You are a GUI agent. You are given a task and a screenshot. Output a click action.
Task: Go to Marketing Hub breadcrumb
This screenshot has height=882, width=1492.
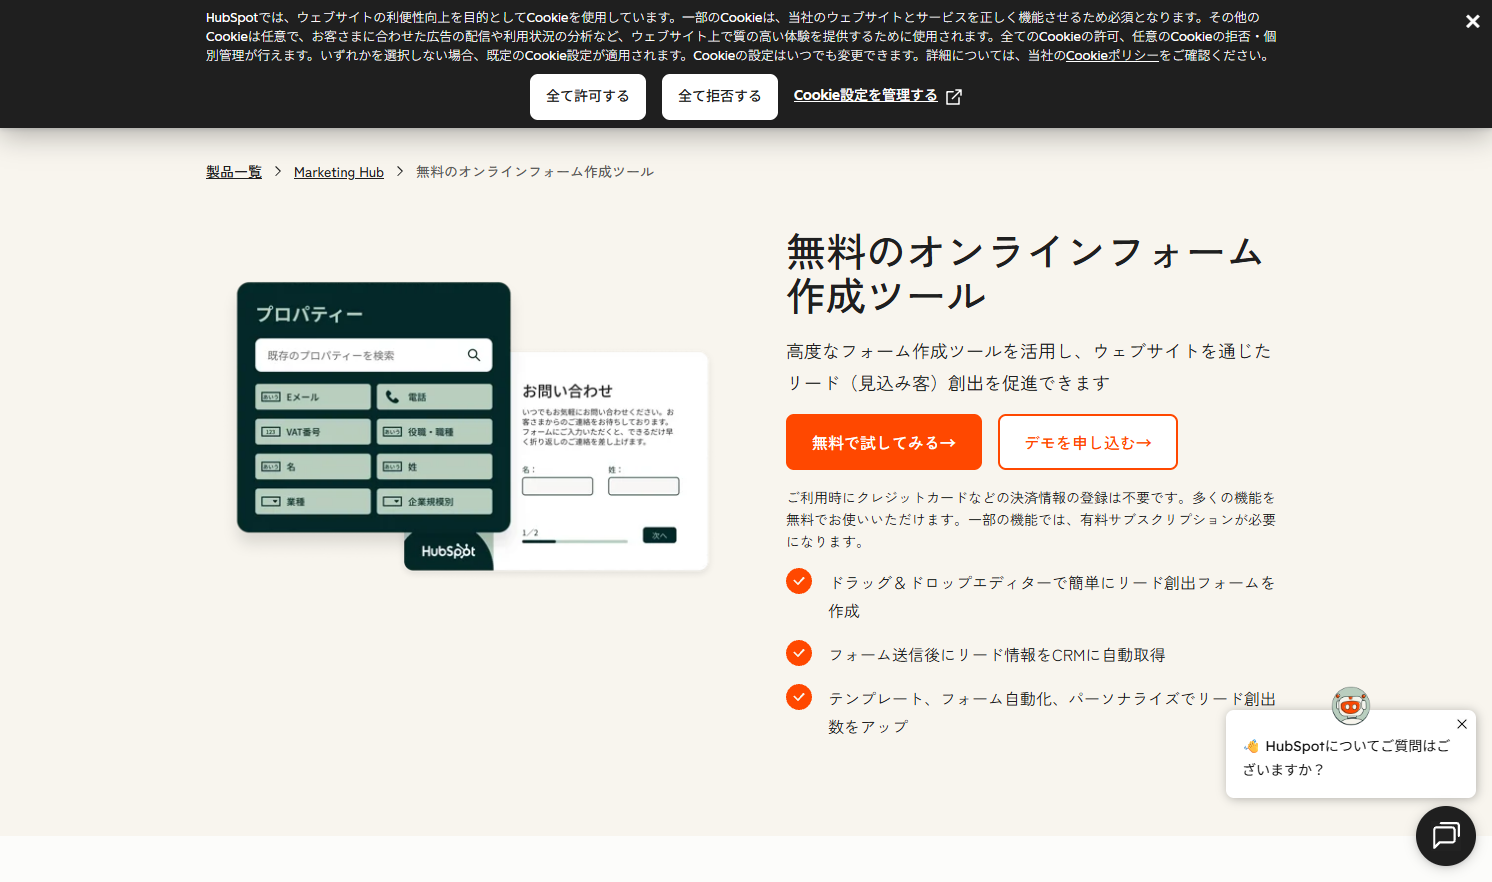339,172
